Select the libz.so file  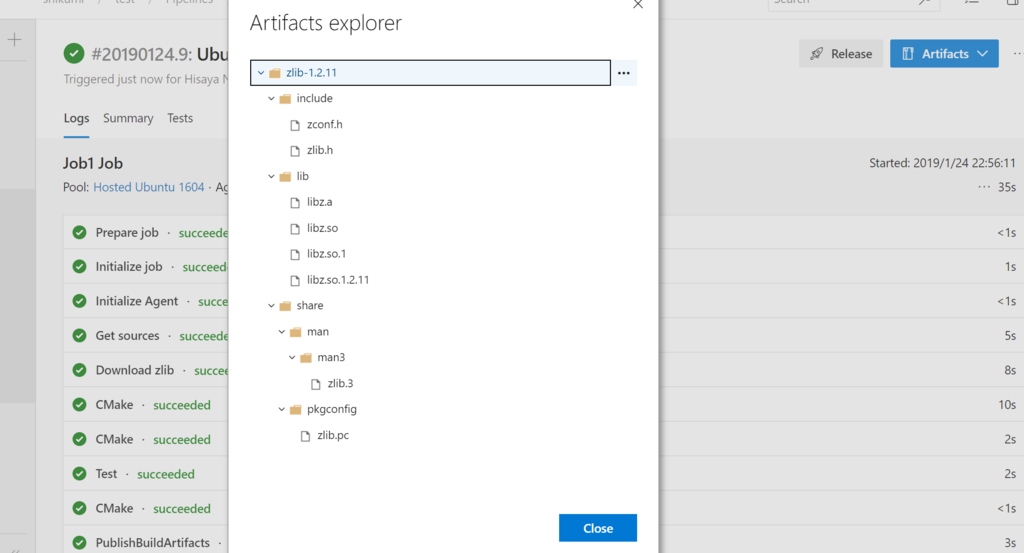[323, 228]
